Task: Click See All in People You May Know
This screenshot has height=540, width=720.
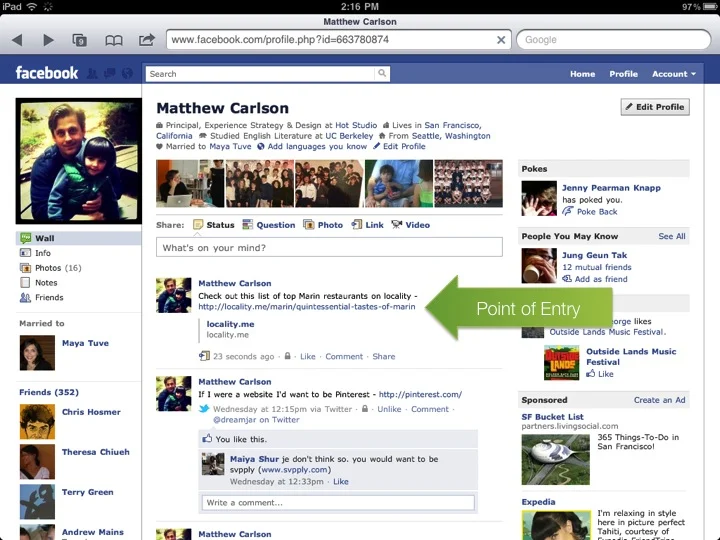Action: (672, 236)
